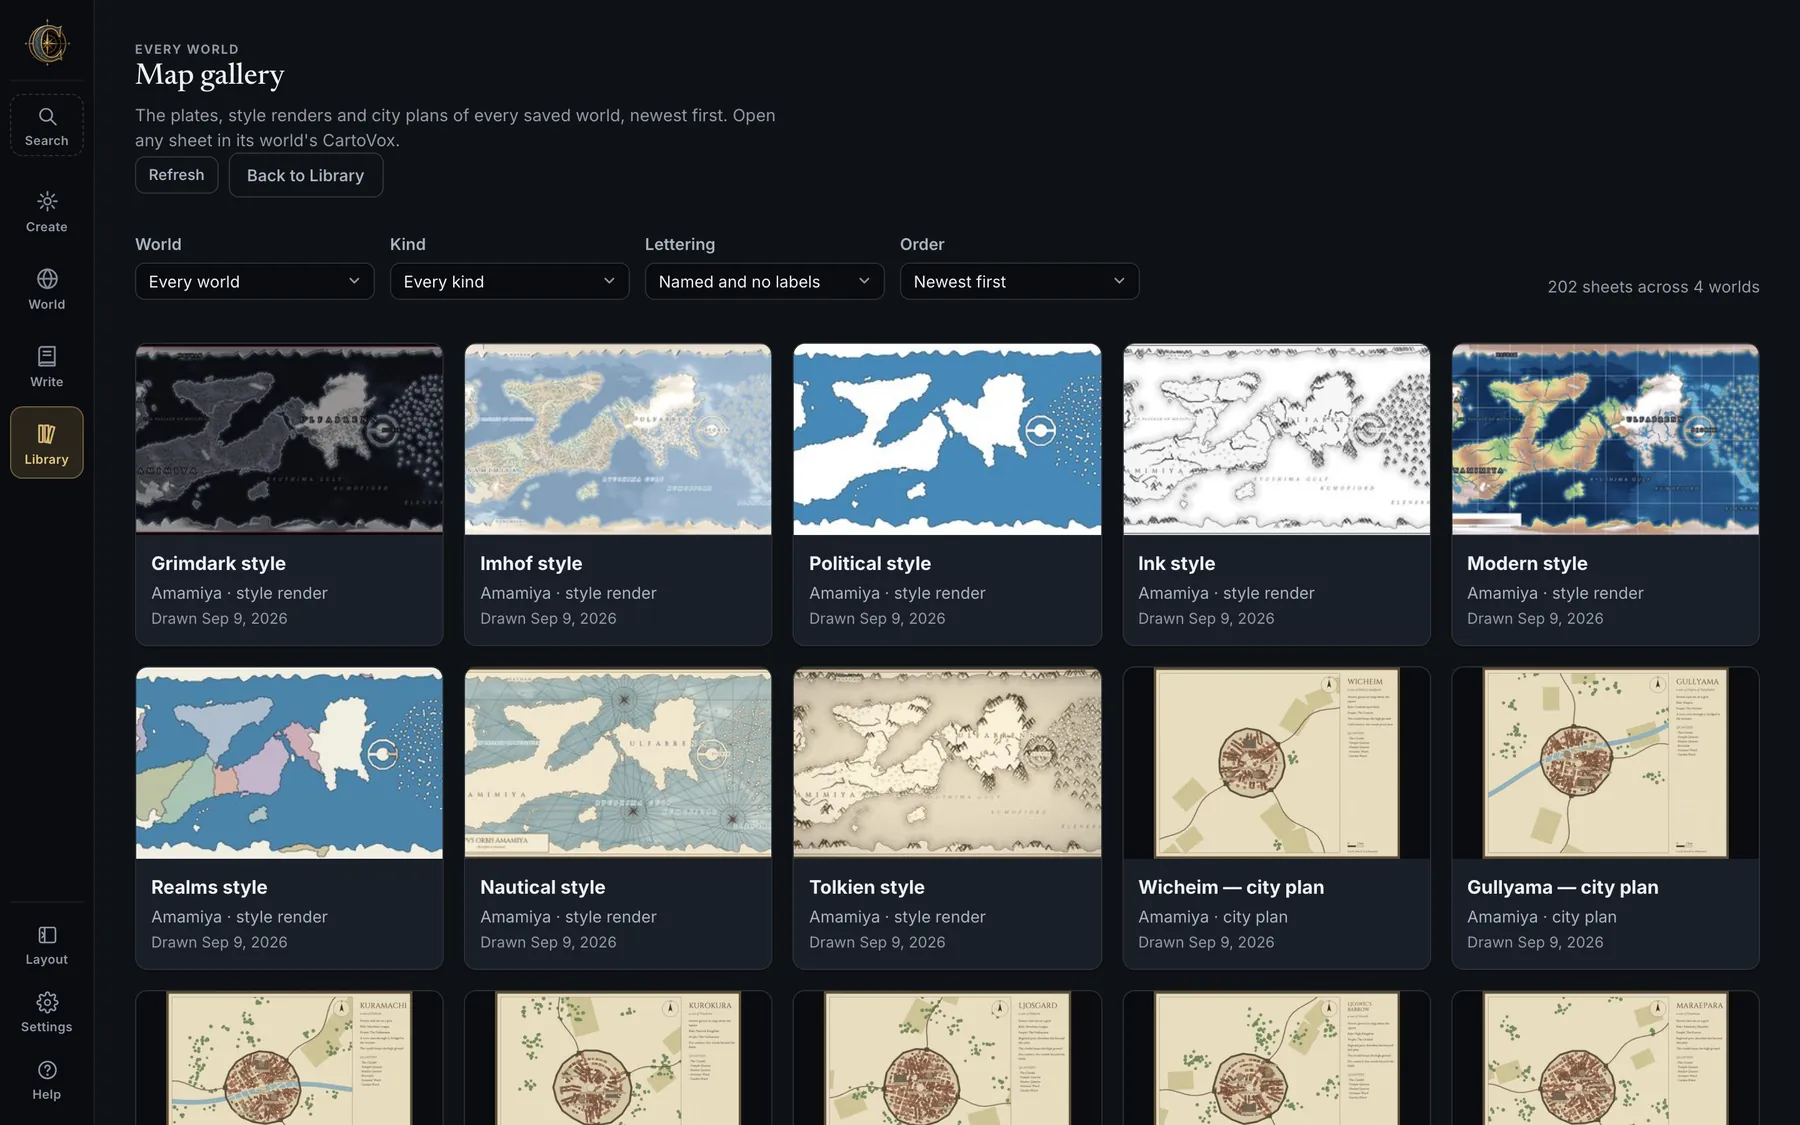Viewport: 1800px width, 1125px height.
Task: Click the 'Political style' title
Action: coord(870,564)
